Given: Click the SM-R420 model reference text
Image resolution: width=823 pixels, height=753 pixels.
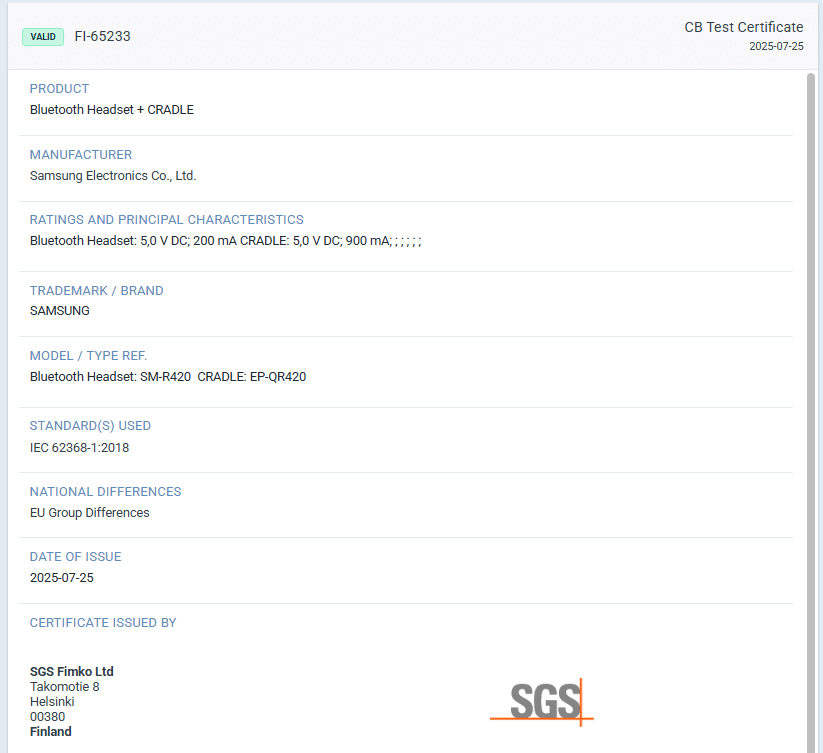Looking at the screenshot, I should [165, 377].
